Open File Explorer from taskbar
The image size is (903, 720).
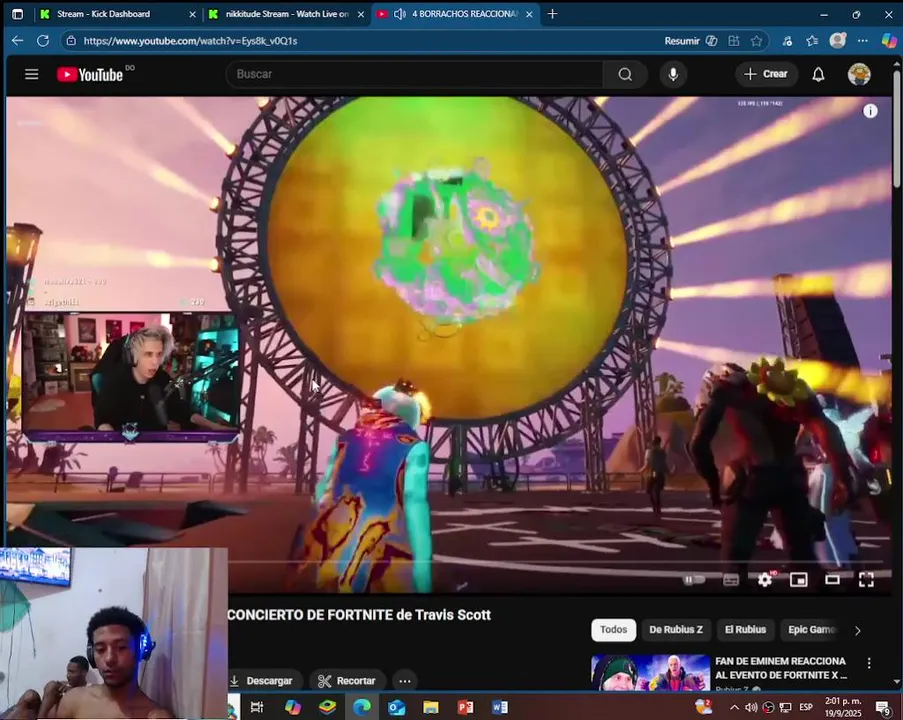point(431,707)
